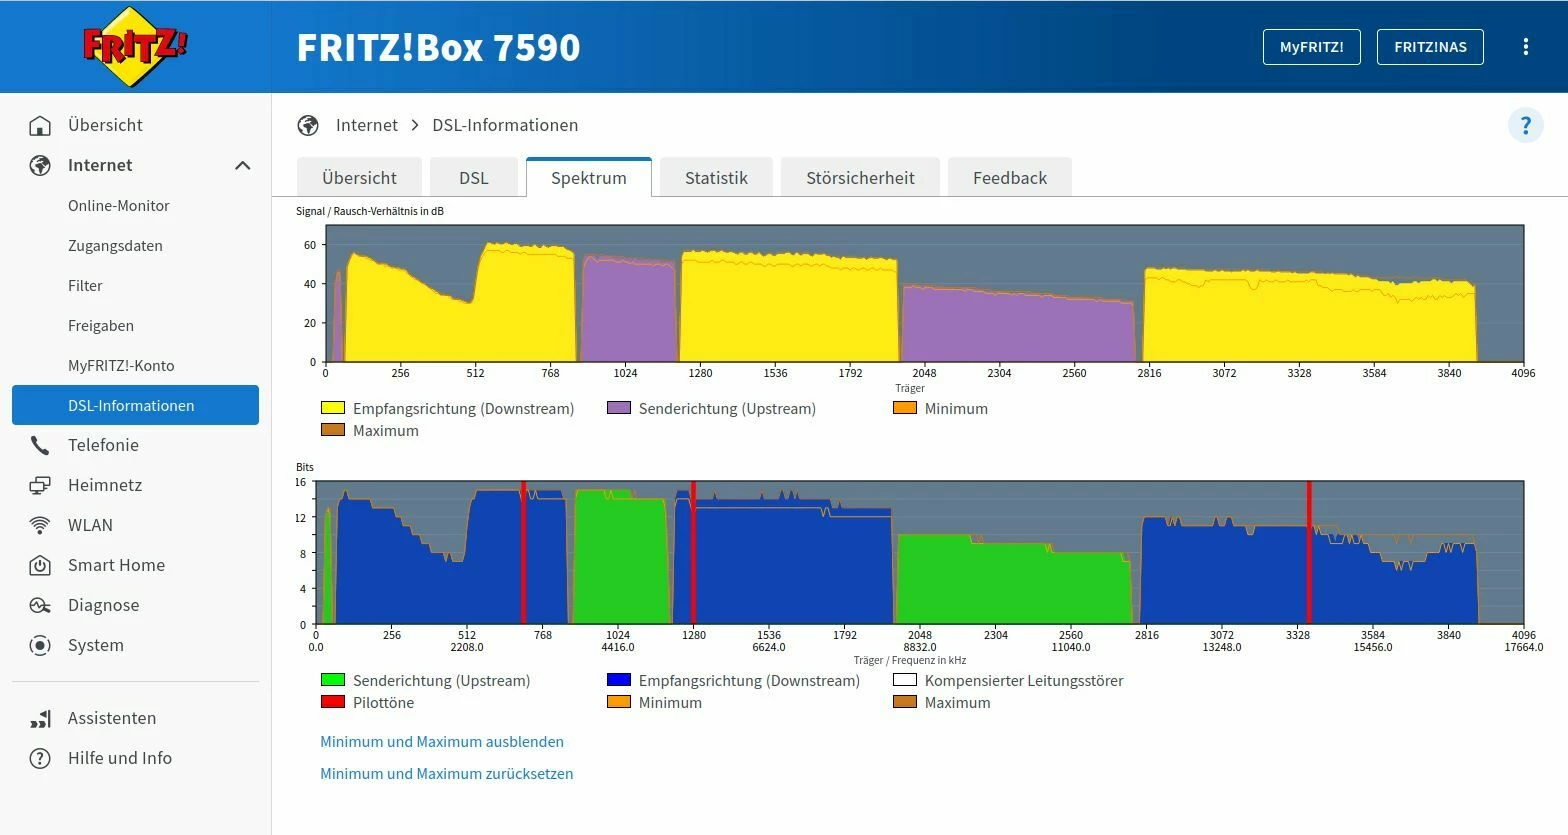
Task: Click the globe icon in the breadcrumb
Action: tap(308, 125)
